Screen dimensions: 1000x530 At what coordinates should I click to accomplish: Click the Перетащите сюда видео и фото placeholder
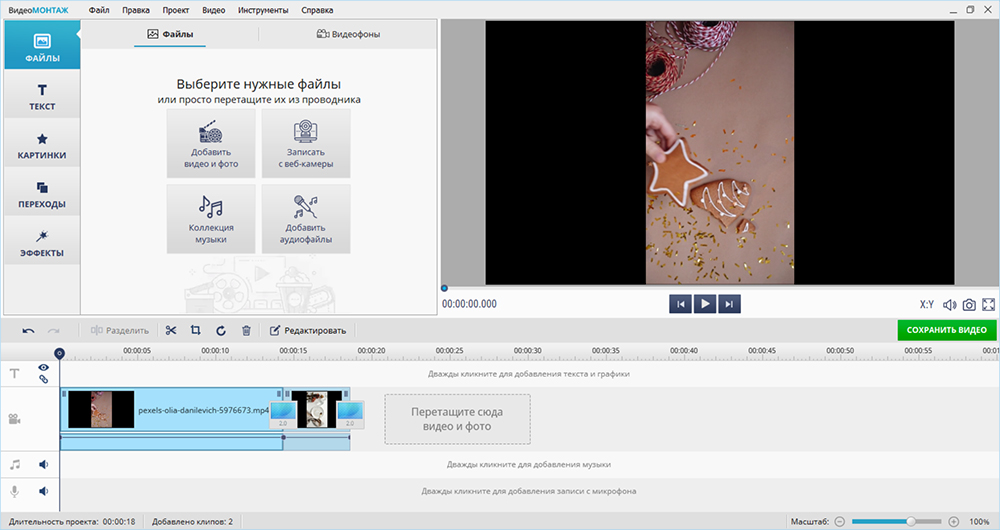pyautogui.click(x=457, y=419)
